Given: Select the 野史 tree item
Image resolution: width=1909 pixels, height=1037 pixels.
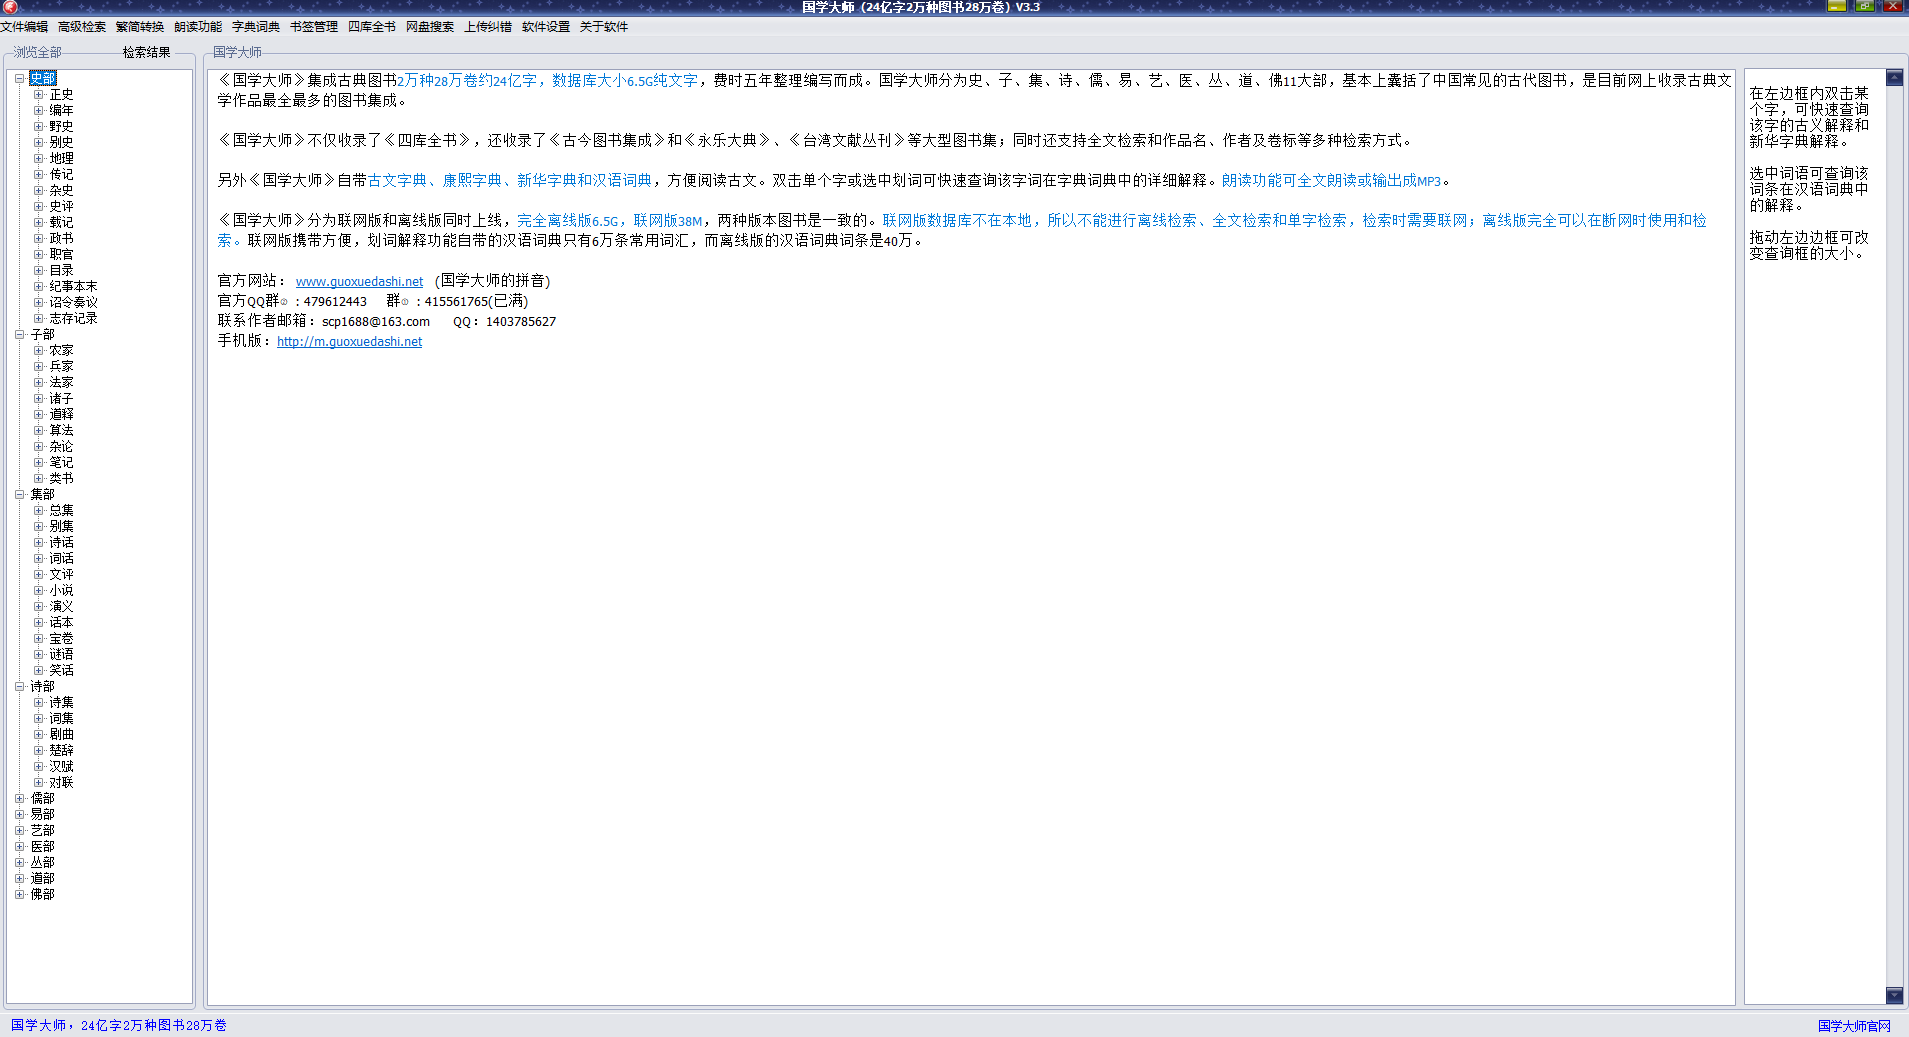Looking at the screenshot, I should click(61, 126).
